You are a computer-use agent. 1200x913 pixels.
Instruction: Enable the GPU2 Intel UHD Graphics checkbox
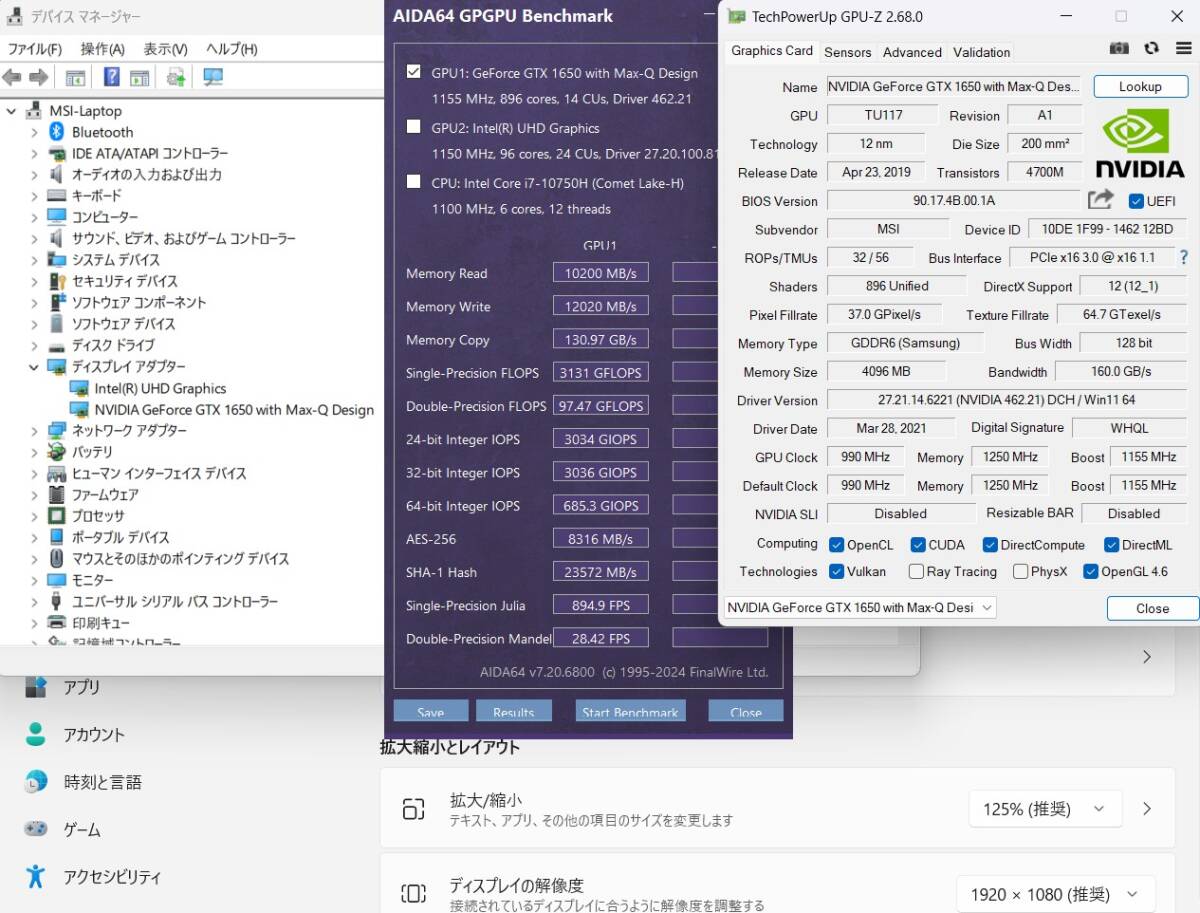pyautogui.click(x=414, y=127)
